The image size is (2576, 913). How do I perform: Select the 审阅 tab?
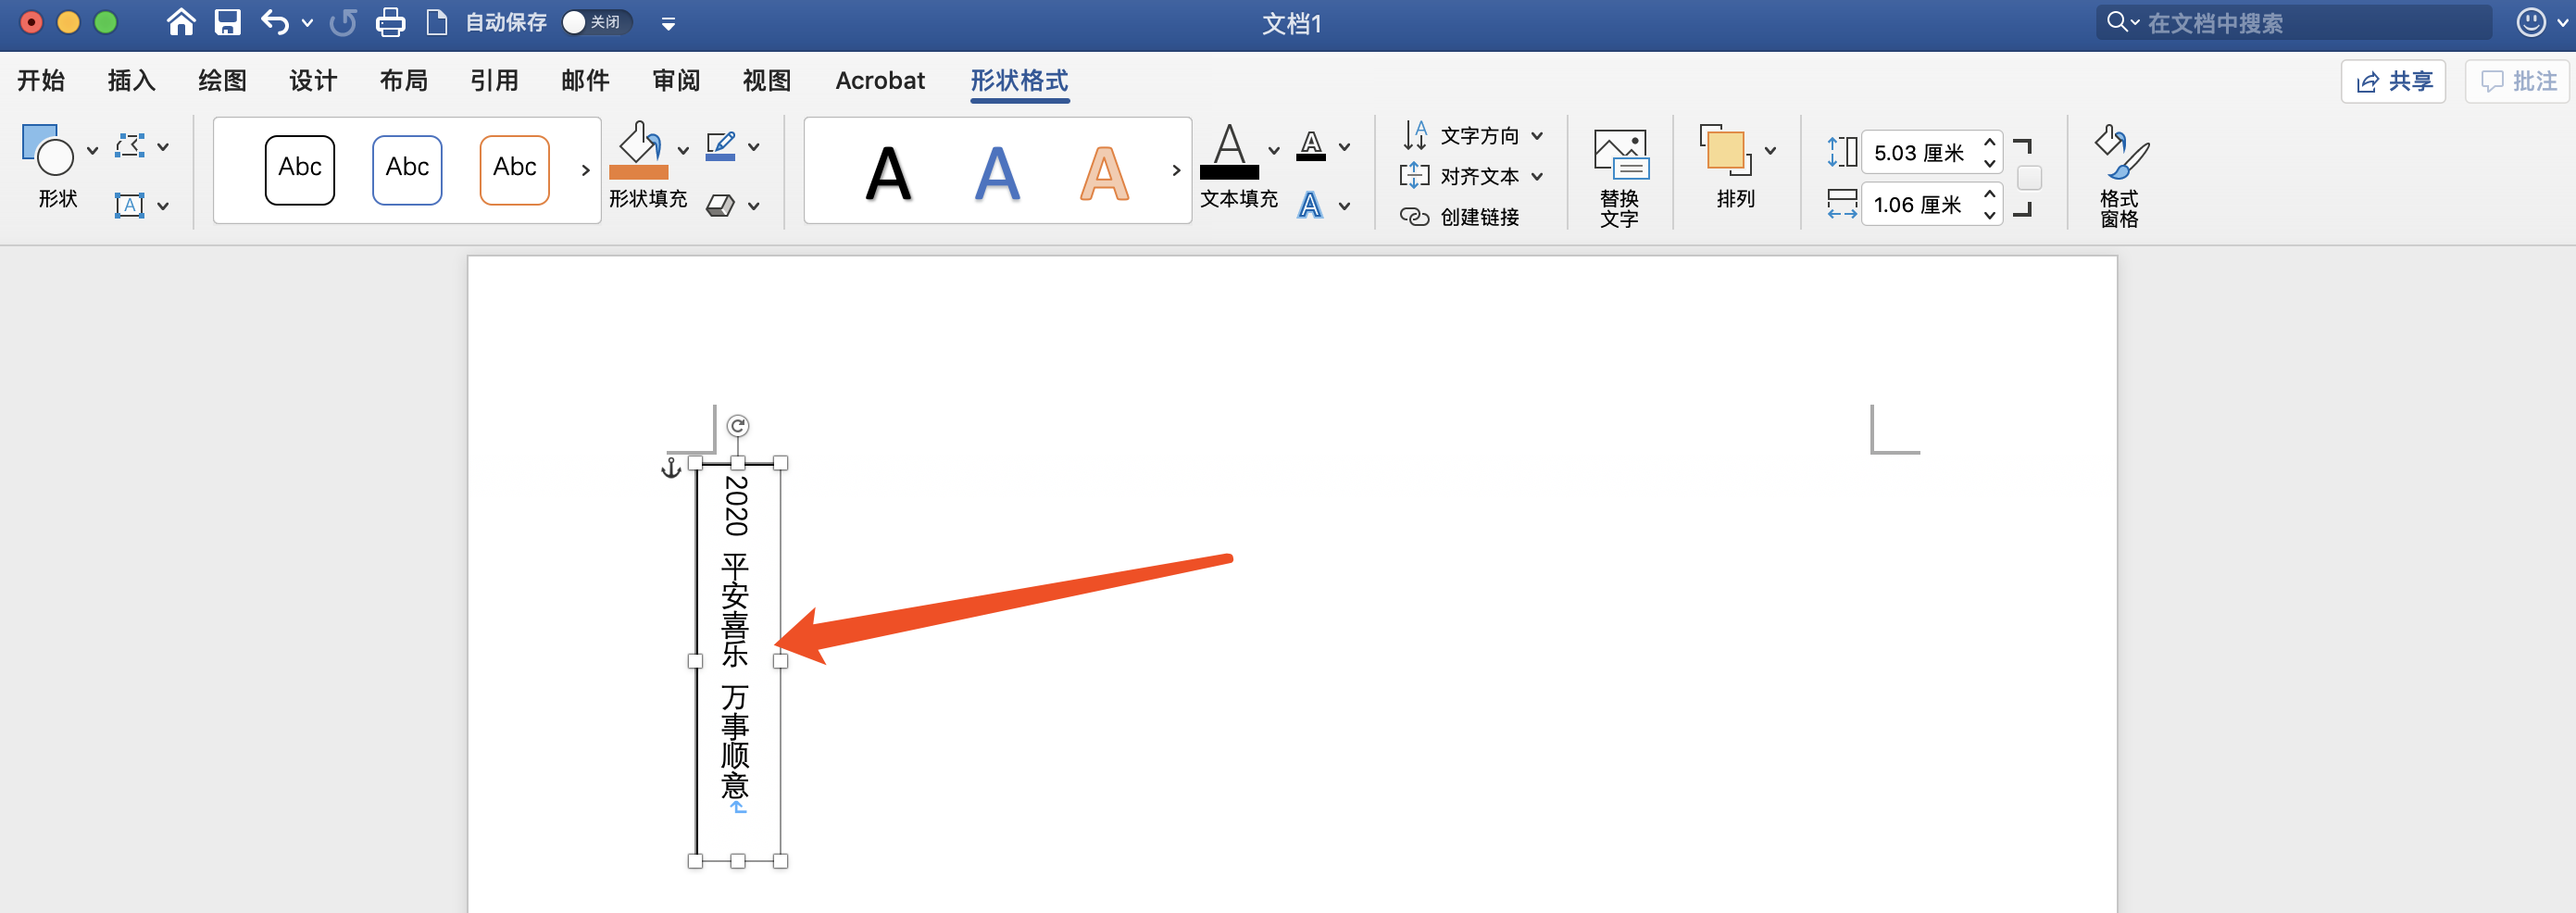coord(676,80)
